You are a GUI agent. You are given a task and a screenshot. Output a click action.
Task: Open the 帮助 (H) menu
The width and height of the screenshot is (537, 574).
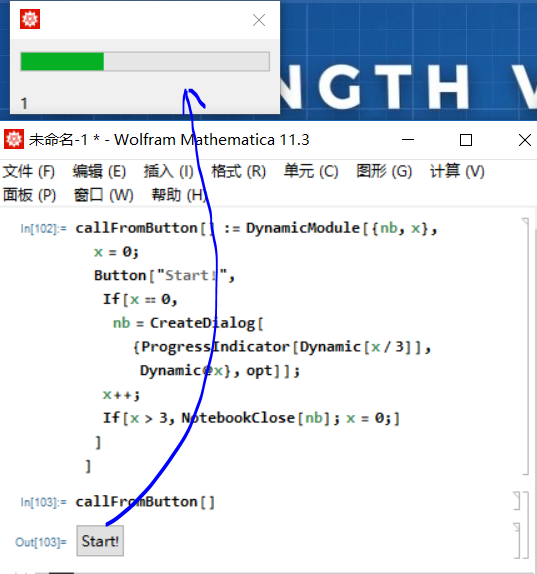pyautogui.click(x=179, y=195)
